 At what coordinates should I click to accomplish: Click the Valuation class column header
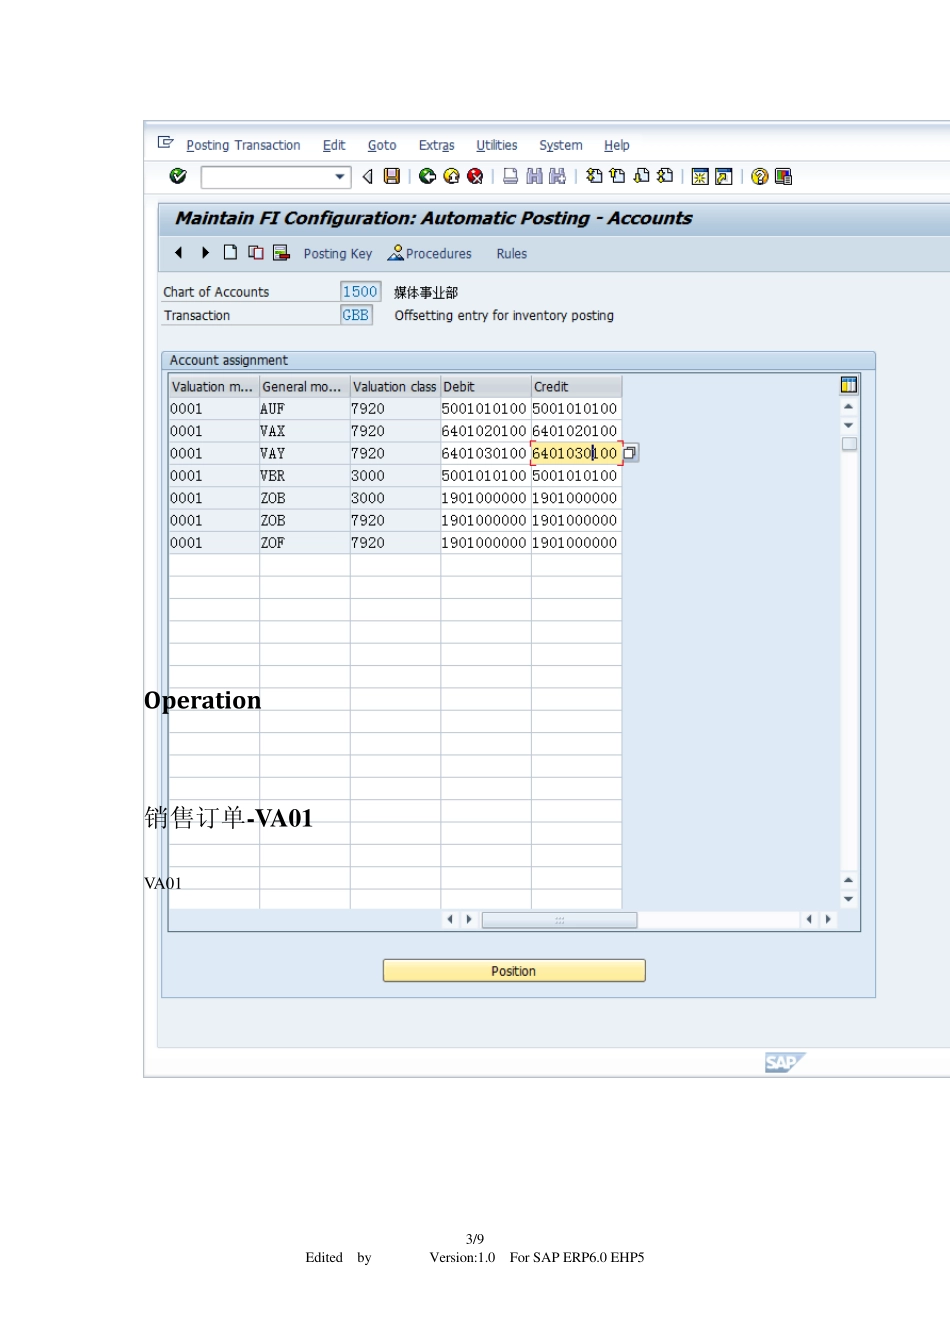click(395, 387)
